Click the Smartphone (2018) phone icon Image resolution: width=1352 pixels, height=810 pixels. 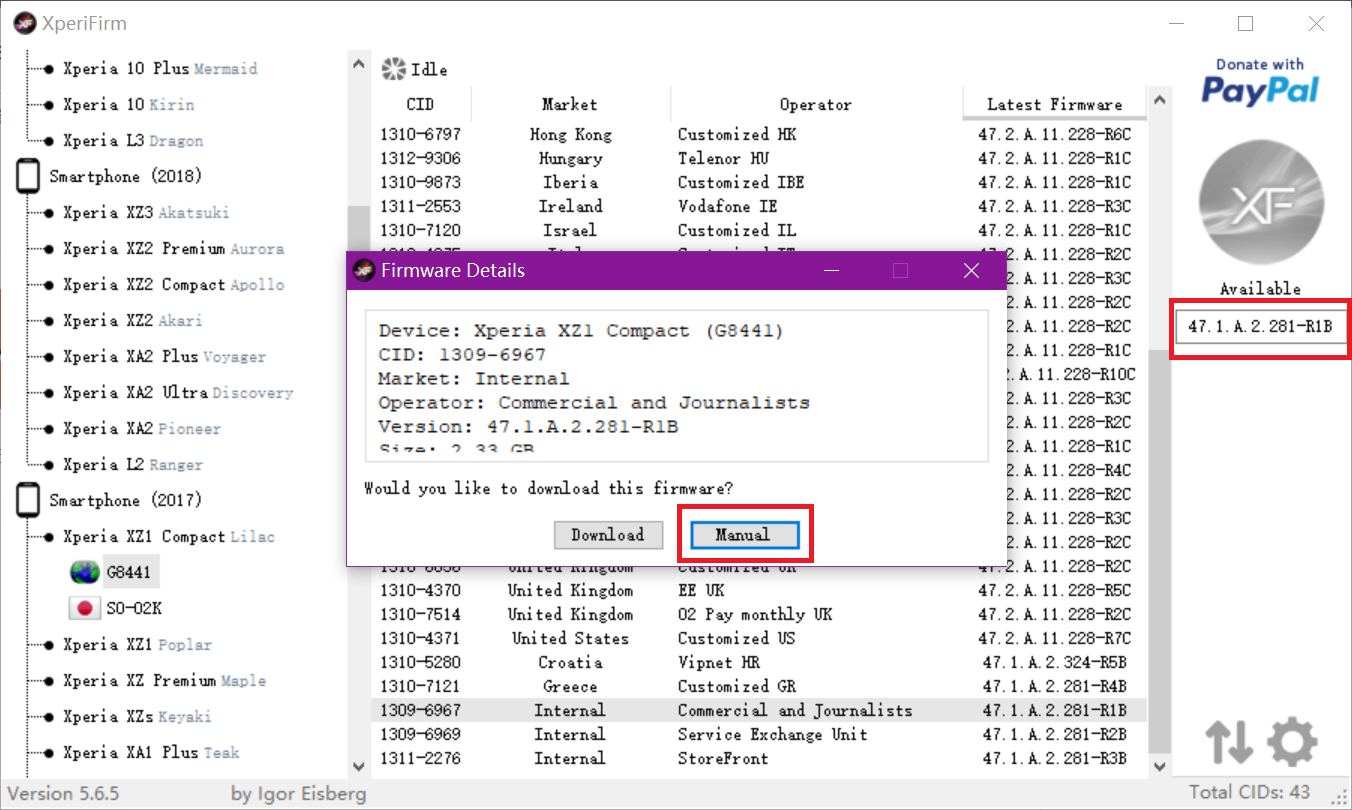[30, 177]
